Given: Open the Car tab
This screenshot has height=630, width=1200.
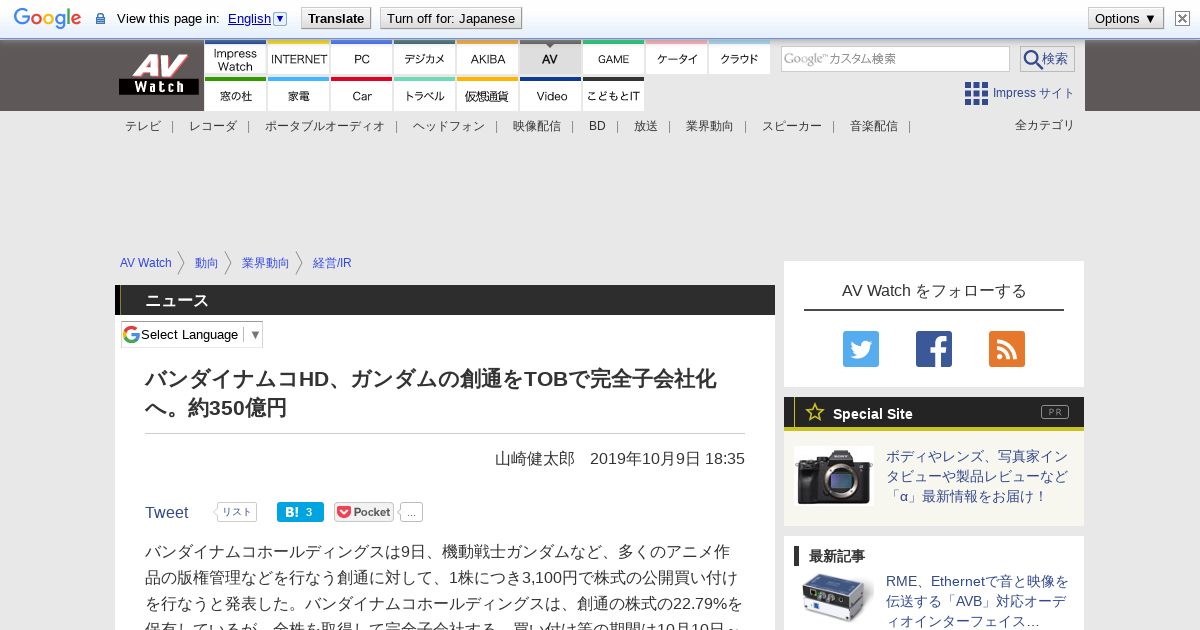Looking at the screenshot, I should (x=362, y=95).
